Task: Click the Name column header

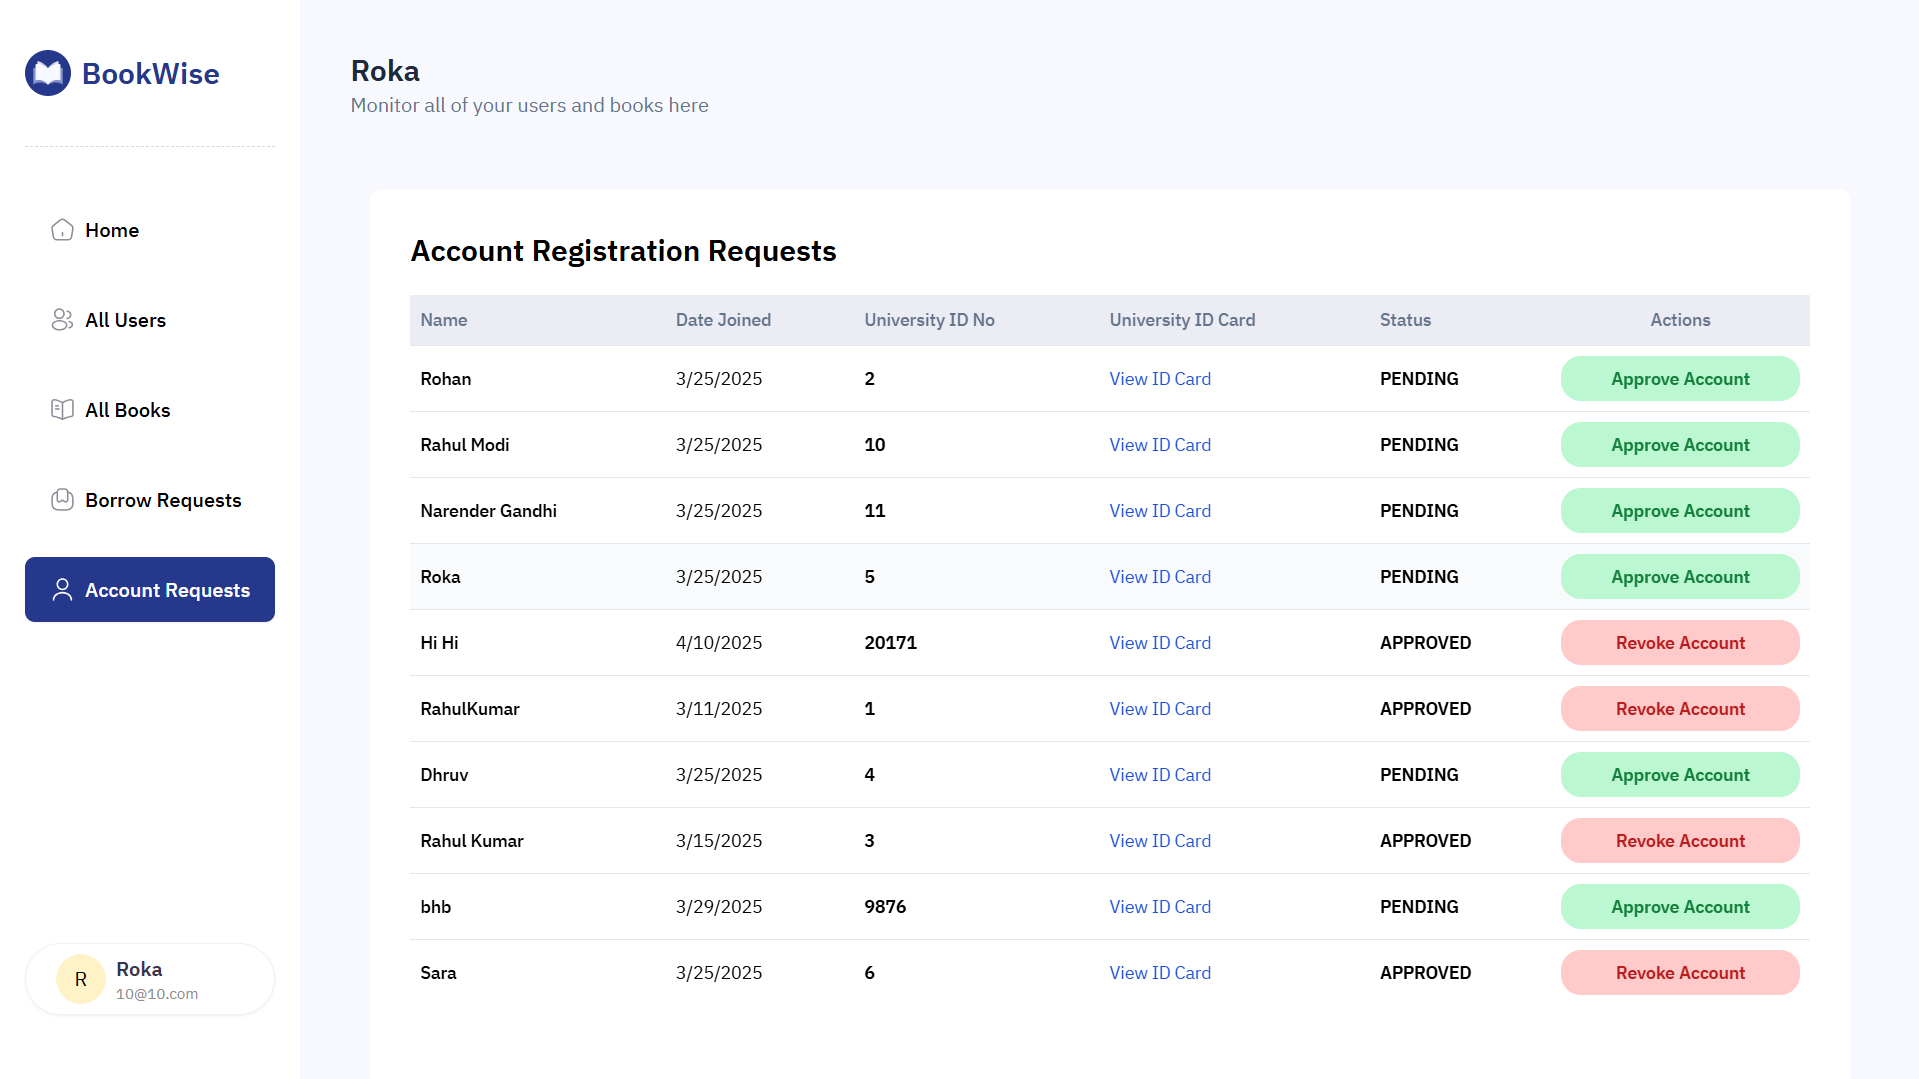Action: tap(443, 320)
